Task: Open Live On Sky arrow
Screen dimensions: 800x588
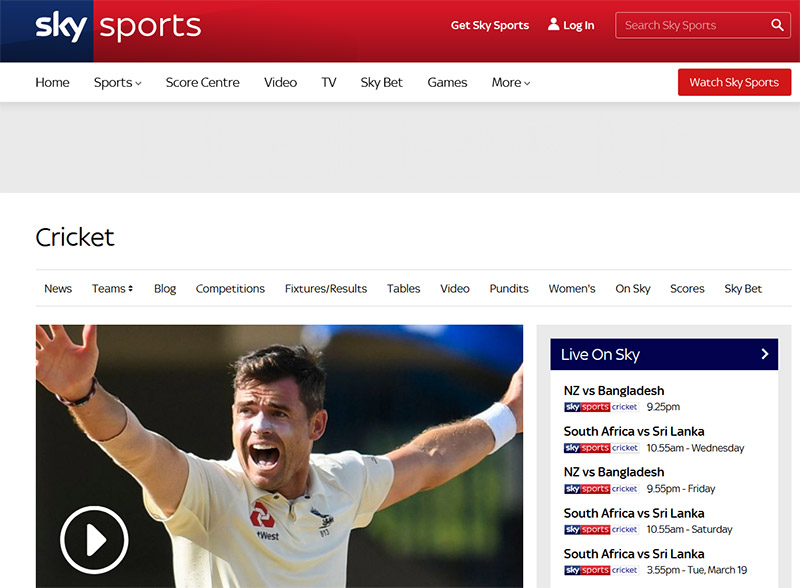Action: 764,354
